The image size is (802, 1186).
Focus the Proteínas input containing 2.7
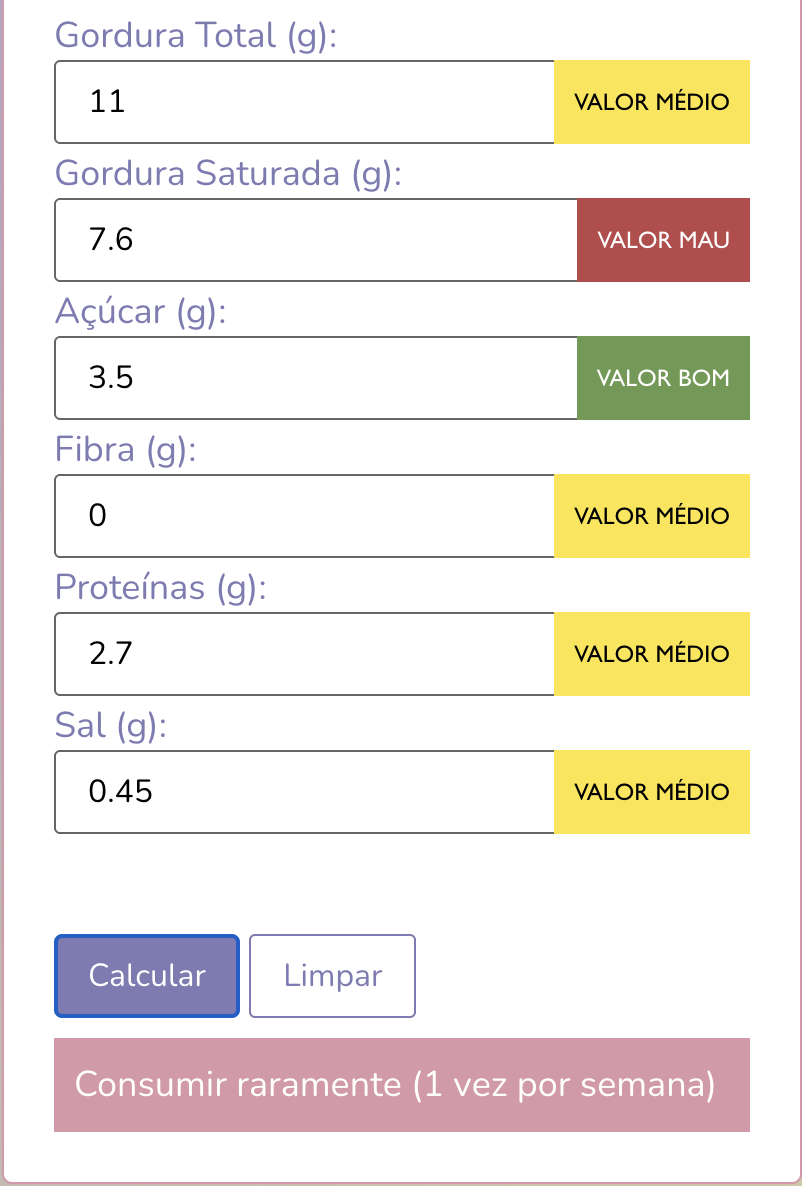pos(304,654)
